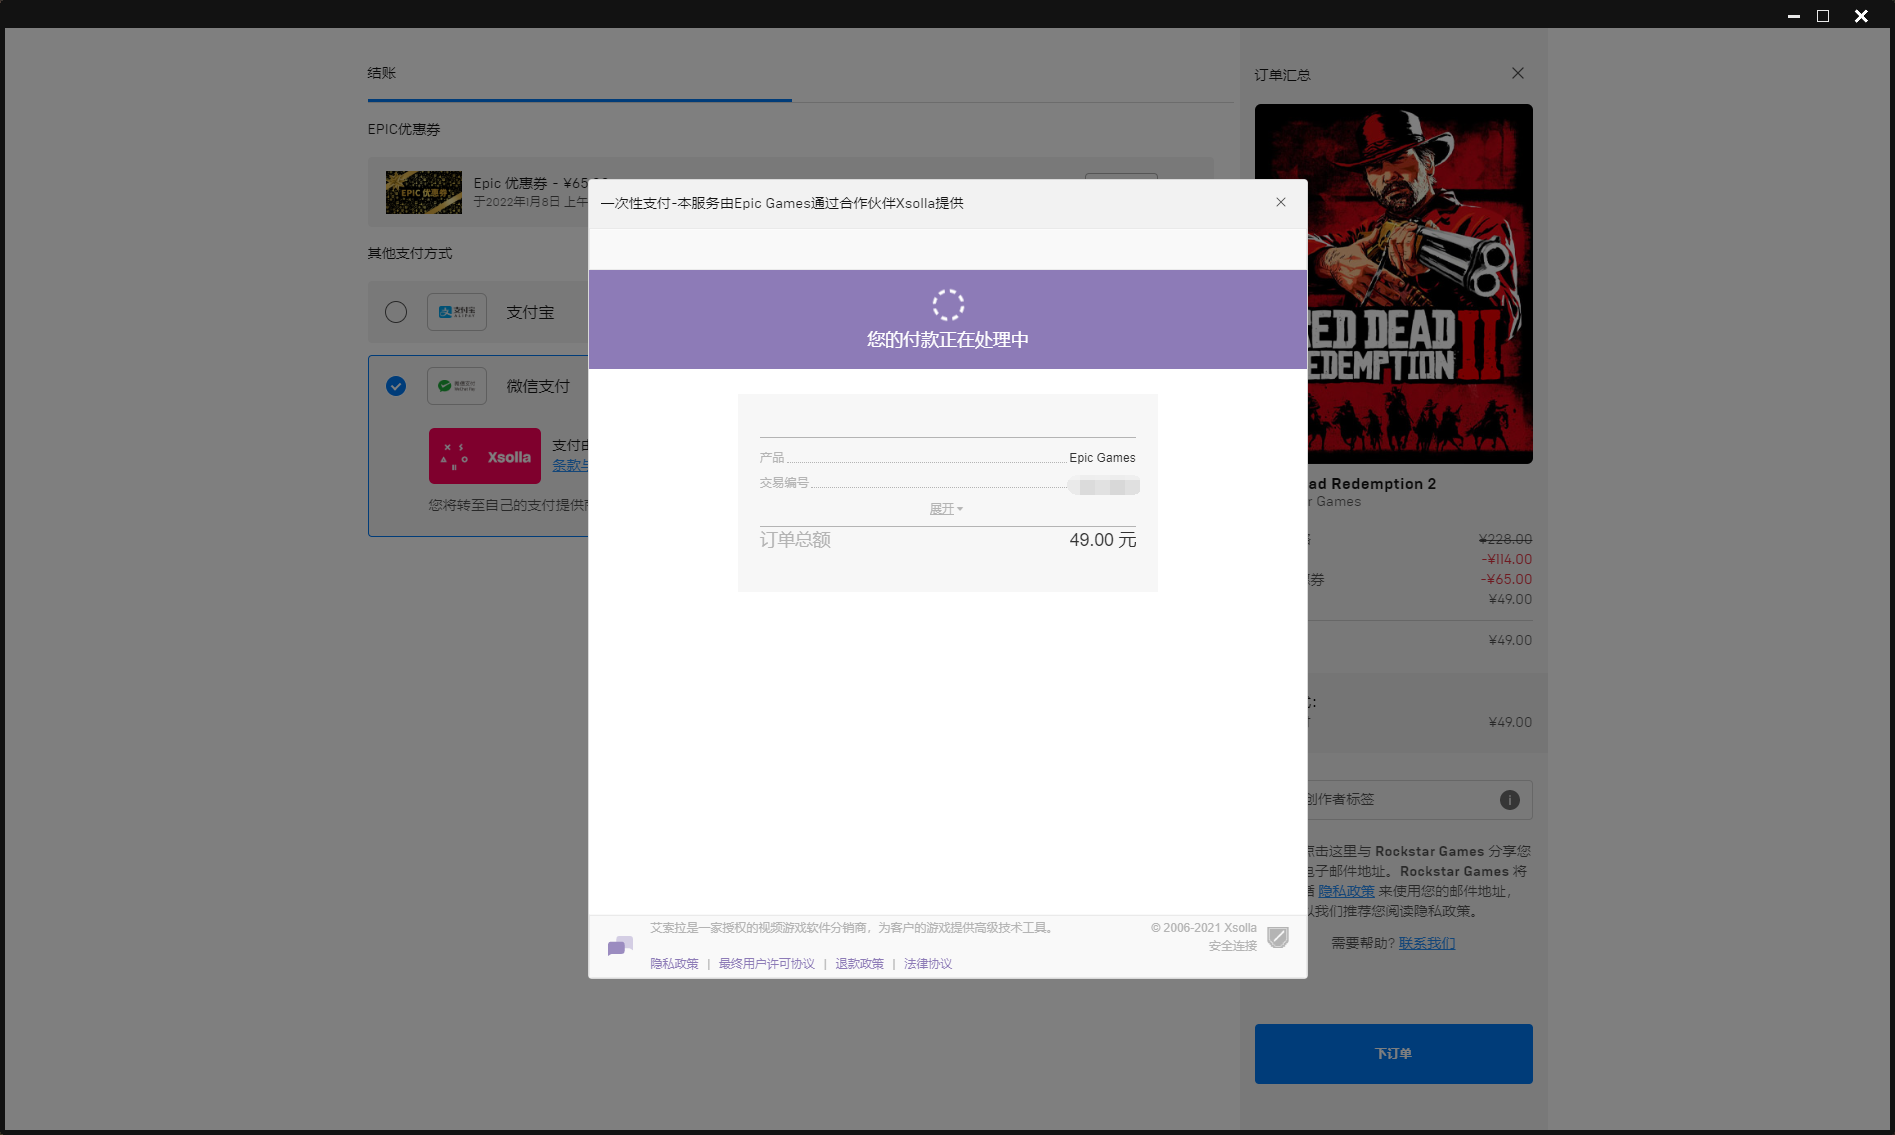Click the creator tag info icon
Image resolution: width=1895 pixels, height=1135 pixels.
click(1510, 800)
